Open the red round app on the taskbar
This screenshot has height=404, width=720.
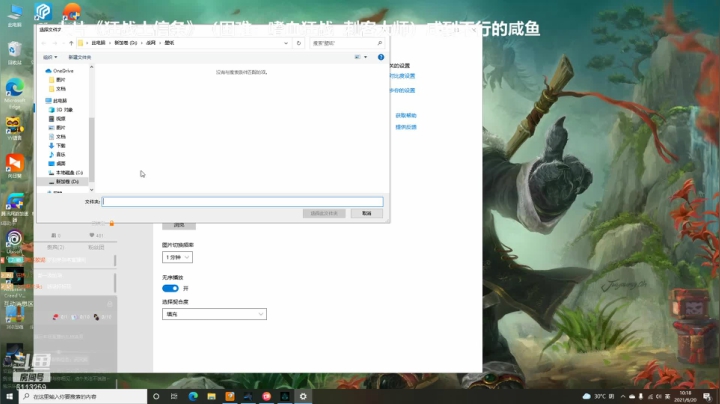click(266, 396)
